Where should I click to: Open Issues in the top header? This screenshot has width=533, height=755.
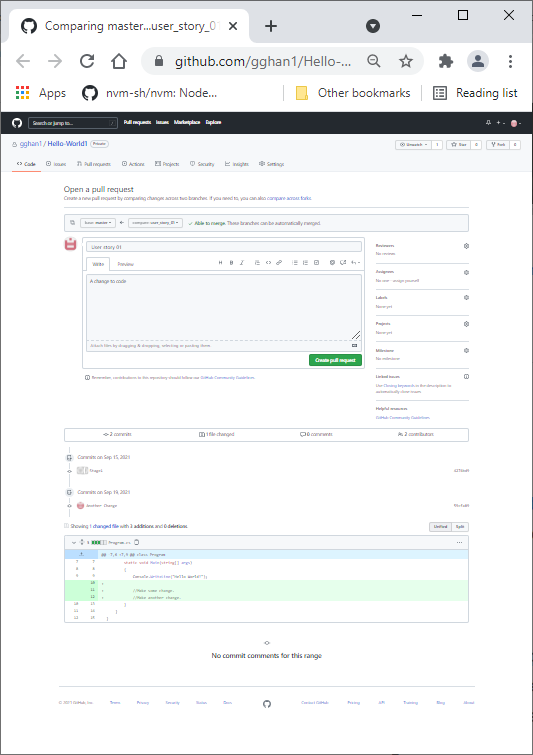162,122
